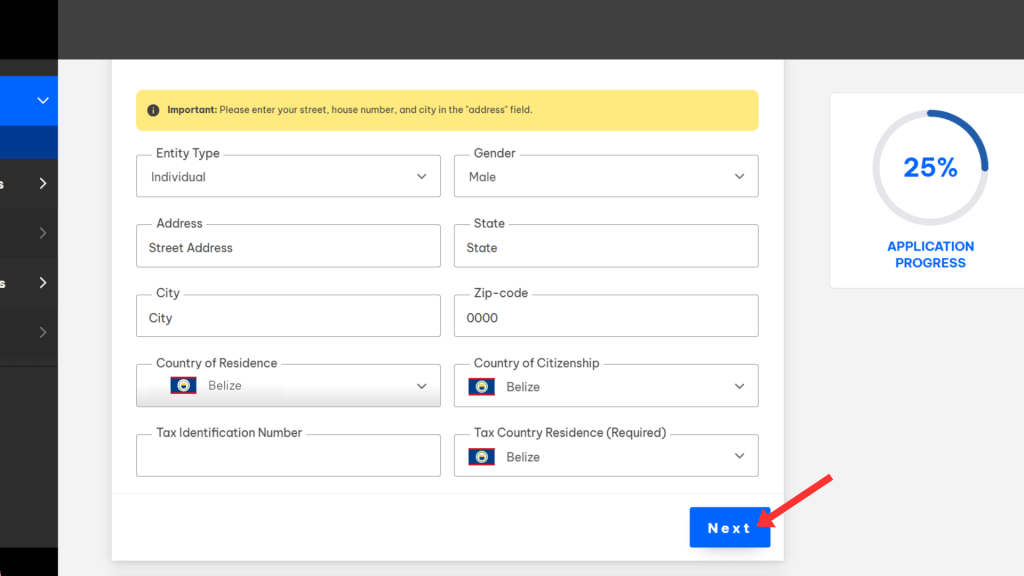Click the Belize flag in Country of Citizenship
The image size is (1024, 576).
pos(481,385)
